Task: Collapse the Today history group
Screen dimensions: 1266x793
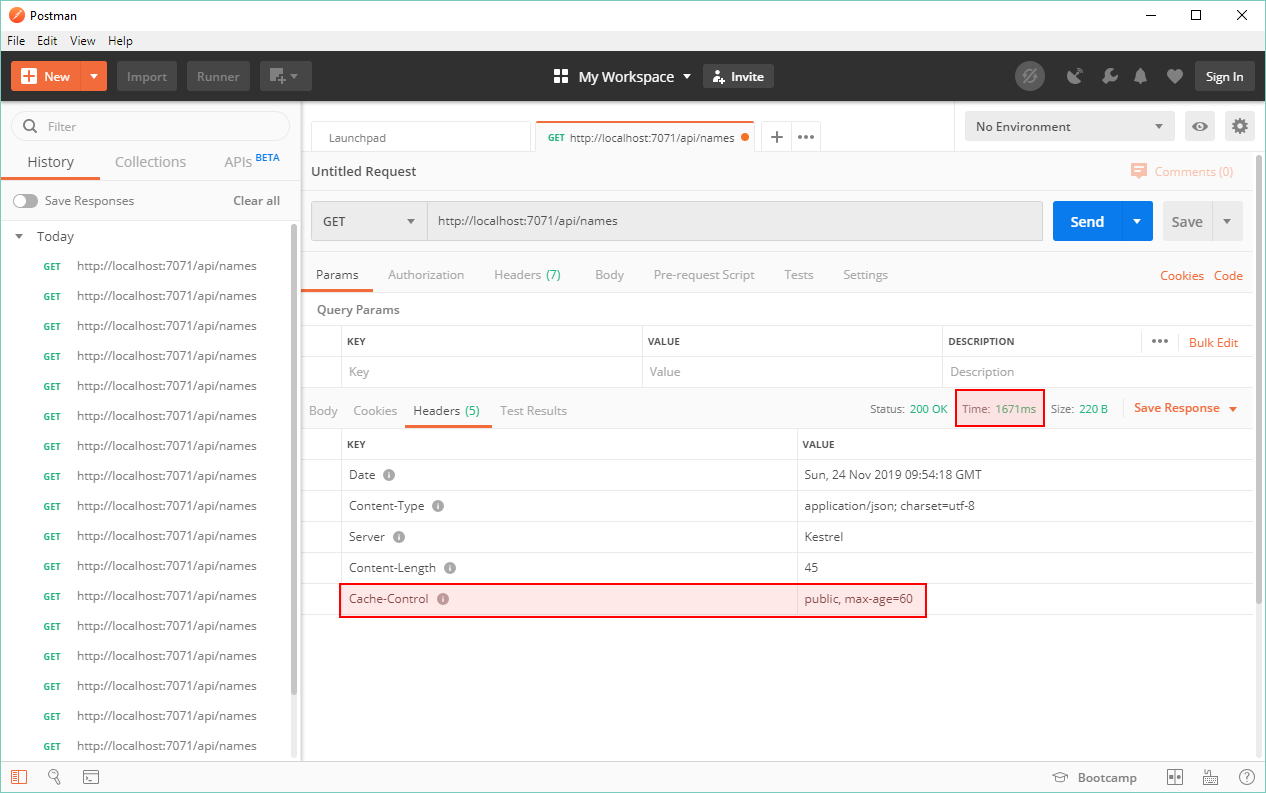Action: pyautogui.click(x=19, y=237)
